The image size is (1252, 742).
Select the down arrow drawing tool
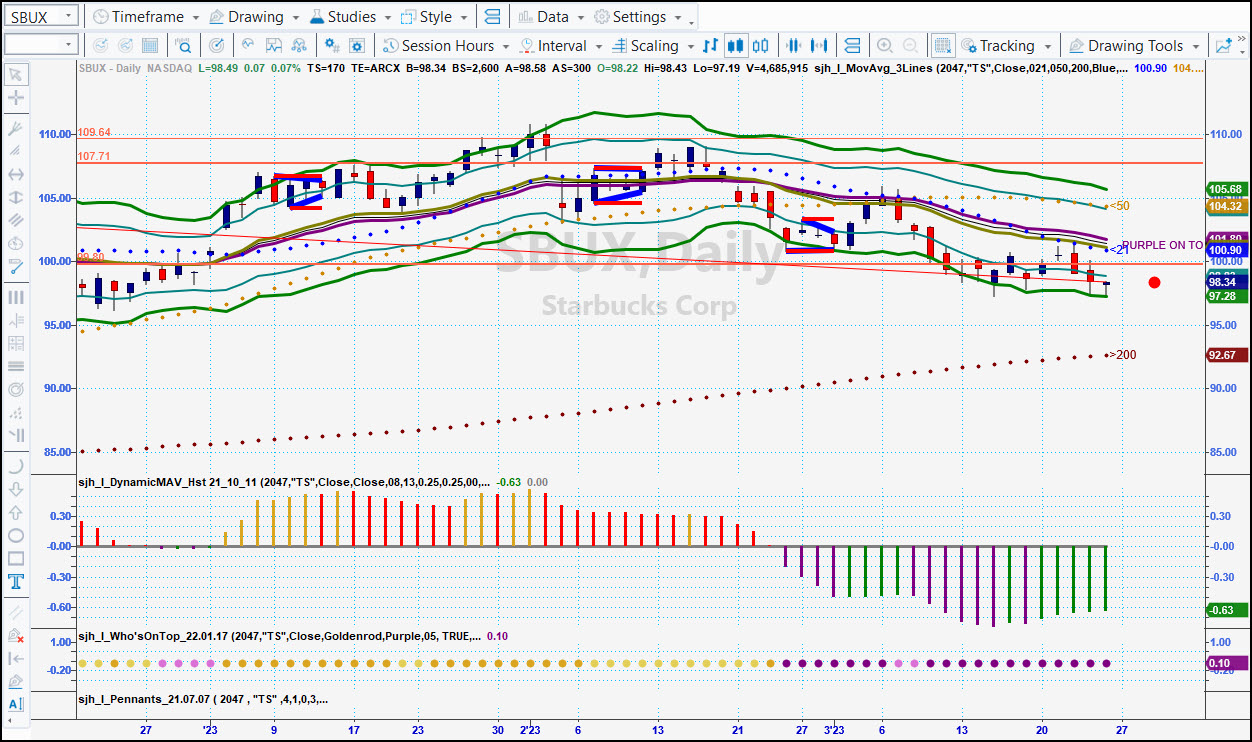click(16, 489)
